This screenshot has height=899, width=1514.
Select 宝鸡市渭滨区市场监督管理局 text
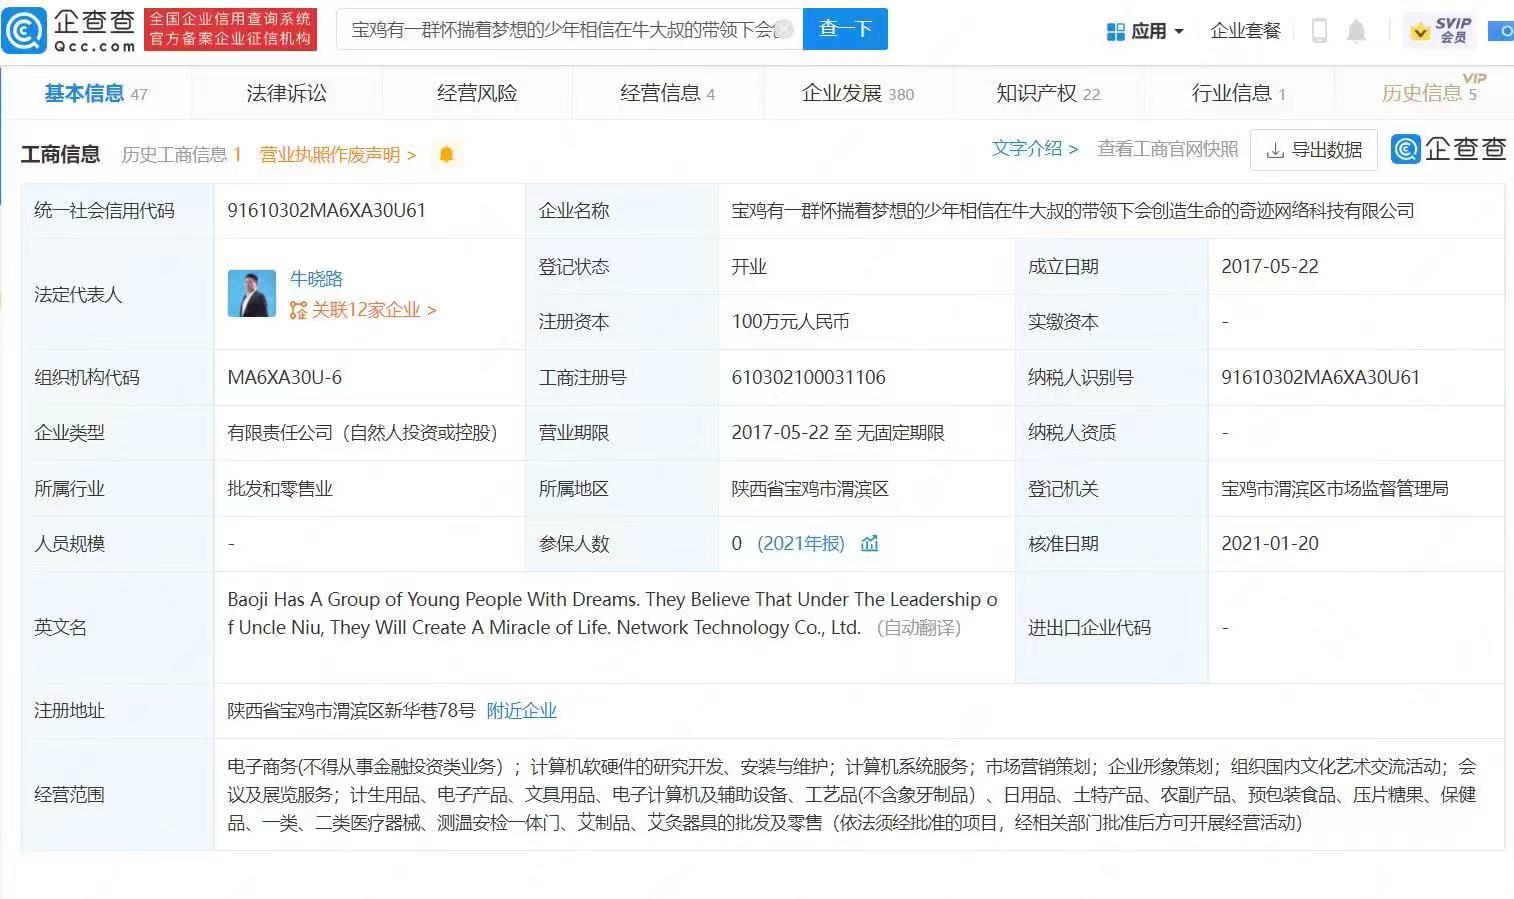(x=1335, y=489)
